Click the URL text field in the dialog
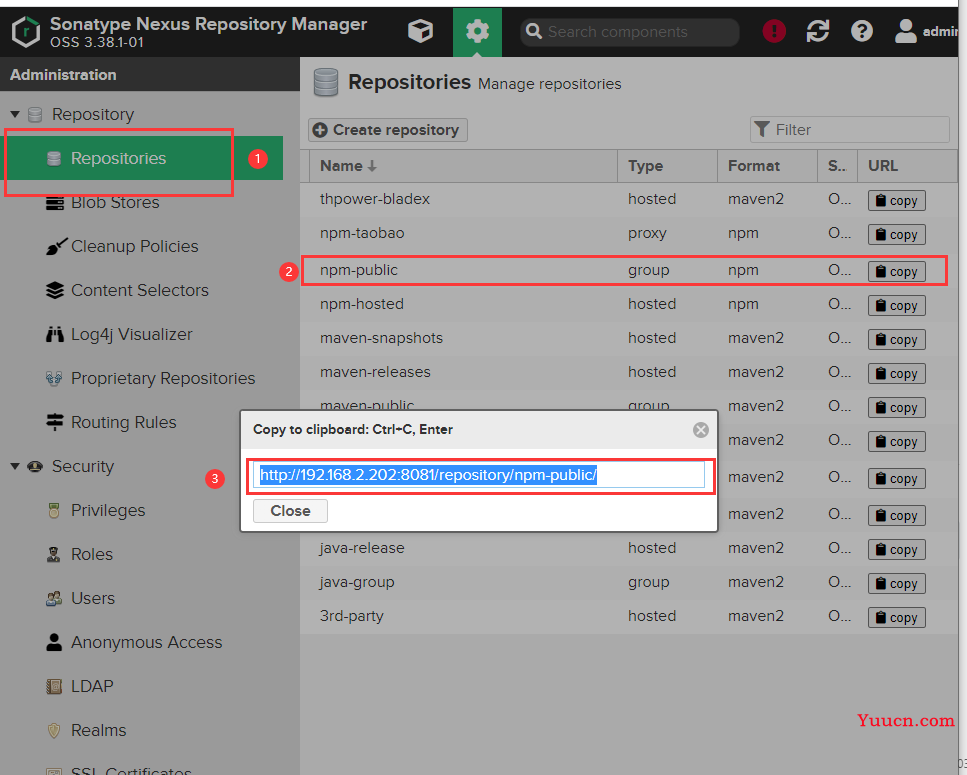 tap(479, 475)
